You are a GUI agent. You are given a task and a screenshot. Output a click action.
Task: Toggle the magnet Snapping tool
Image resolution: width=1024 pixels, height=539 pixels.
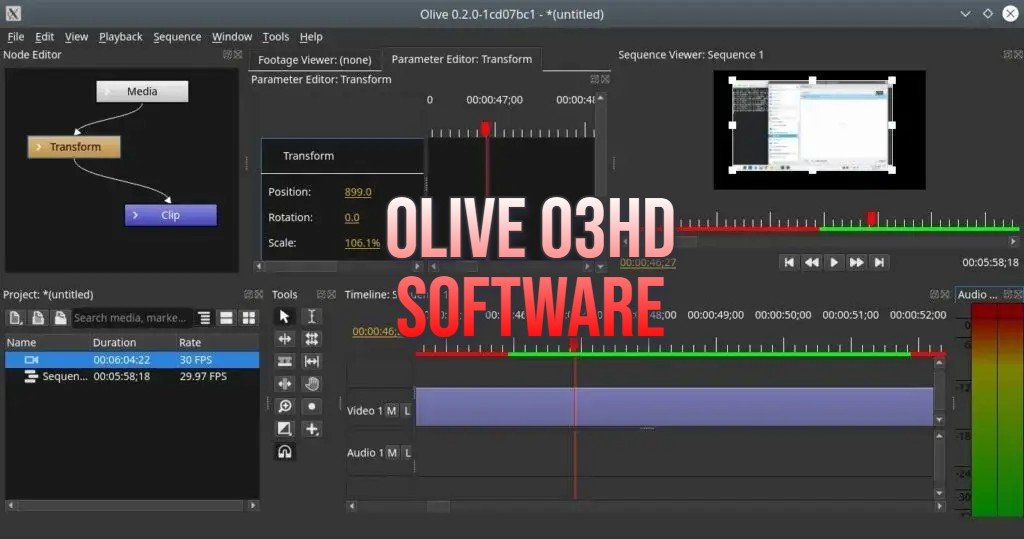point(284,451)
